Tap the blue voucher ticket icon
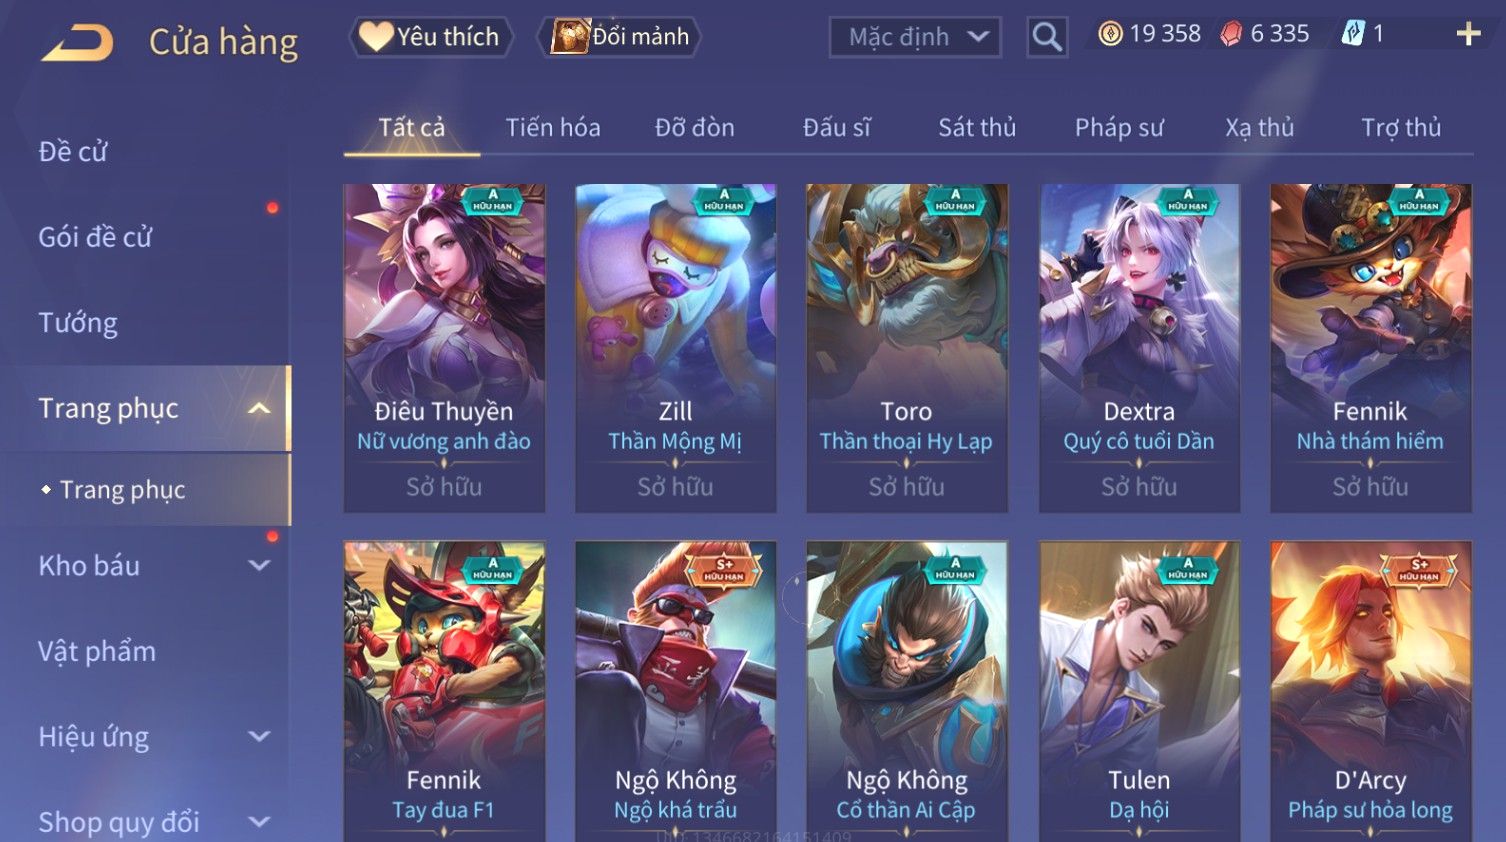Image resolution: width=1506 pixels, height=842 pixels. [1352, 34]
